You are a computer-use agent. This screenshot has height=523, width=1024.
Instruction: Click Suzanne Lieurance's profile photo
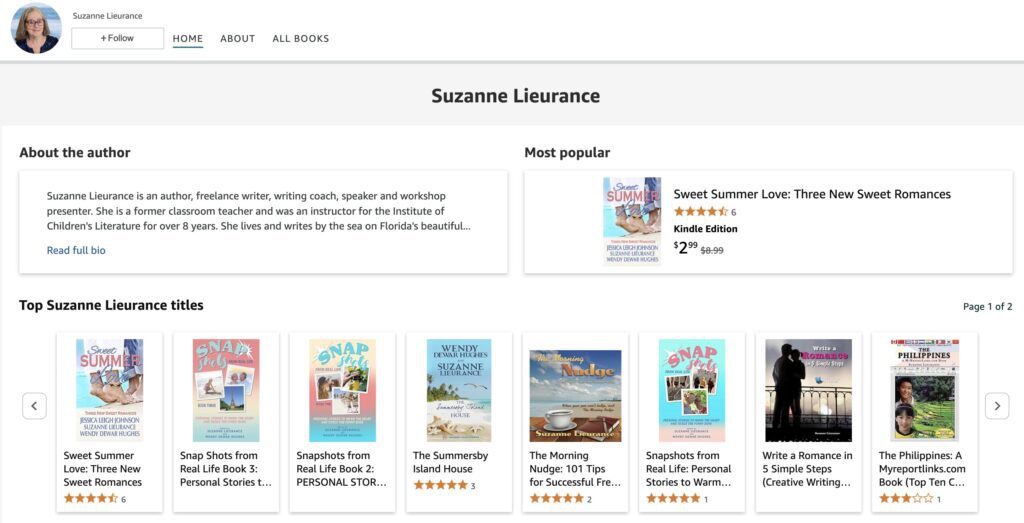(x=36, y=28)
